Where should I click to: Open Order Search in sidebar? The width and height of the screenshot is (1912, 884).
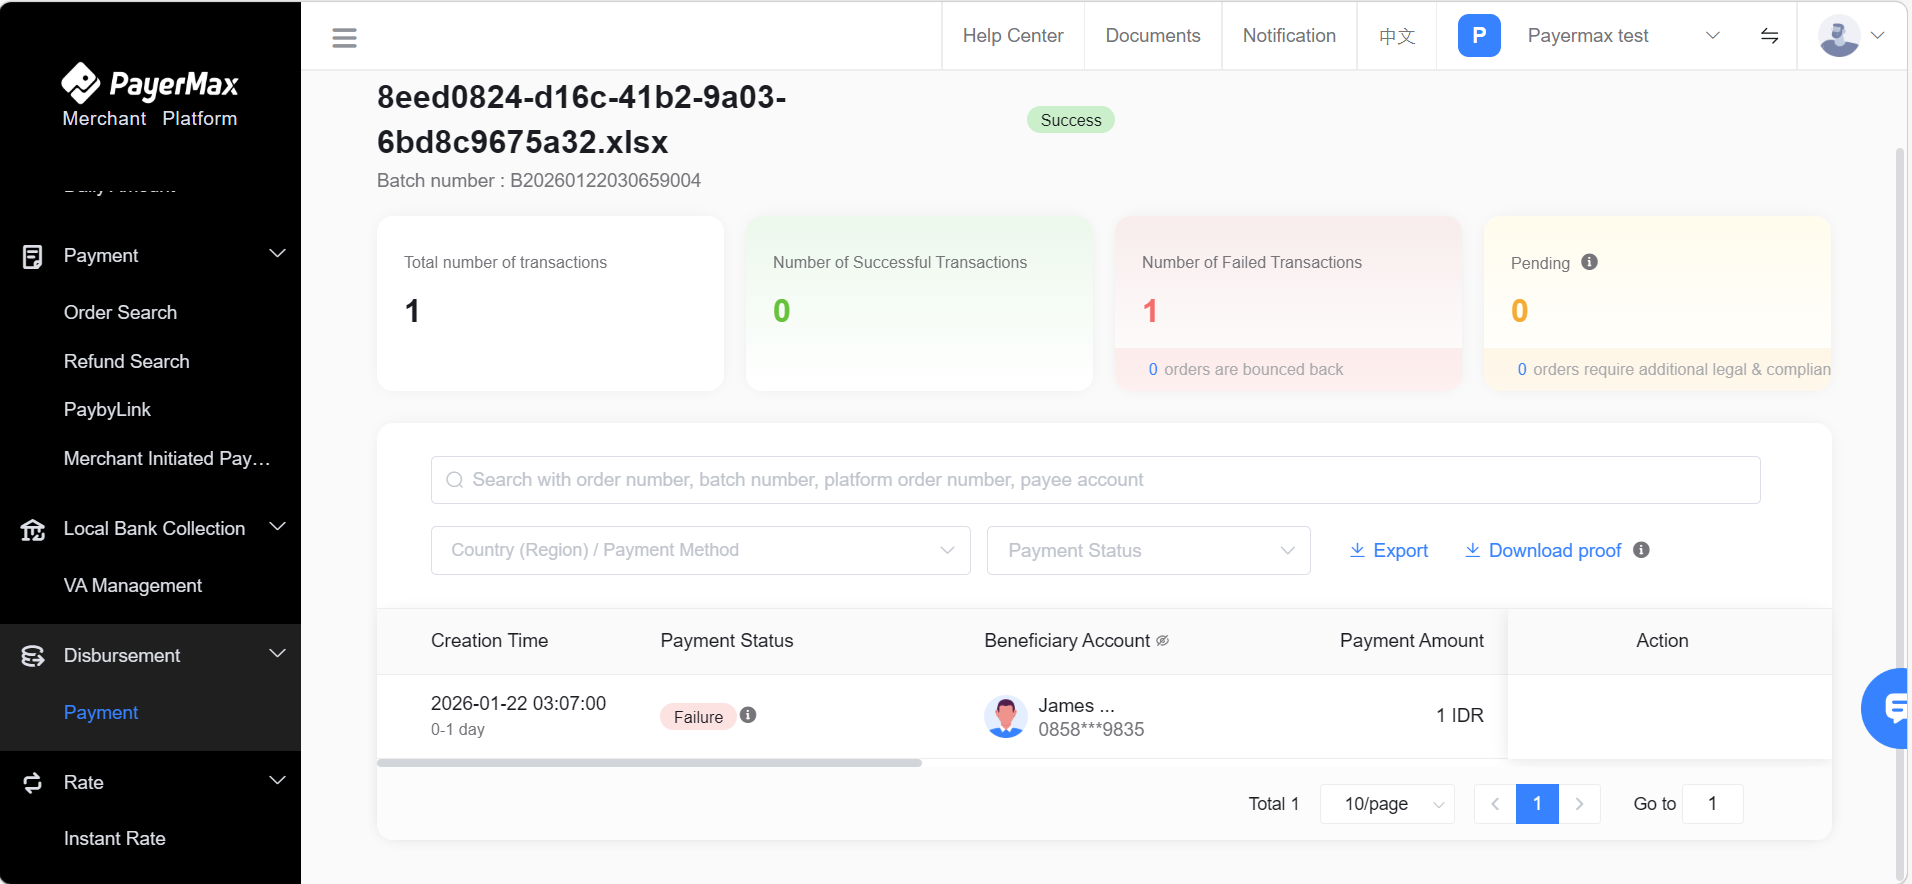coord(120,312)
